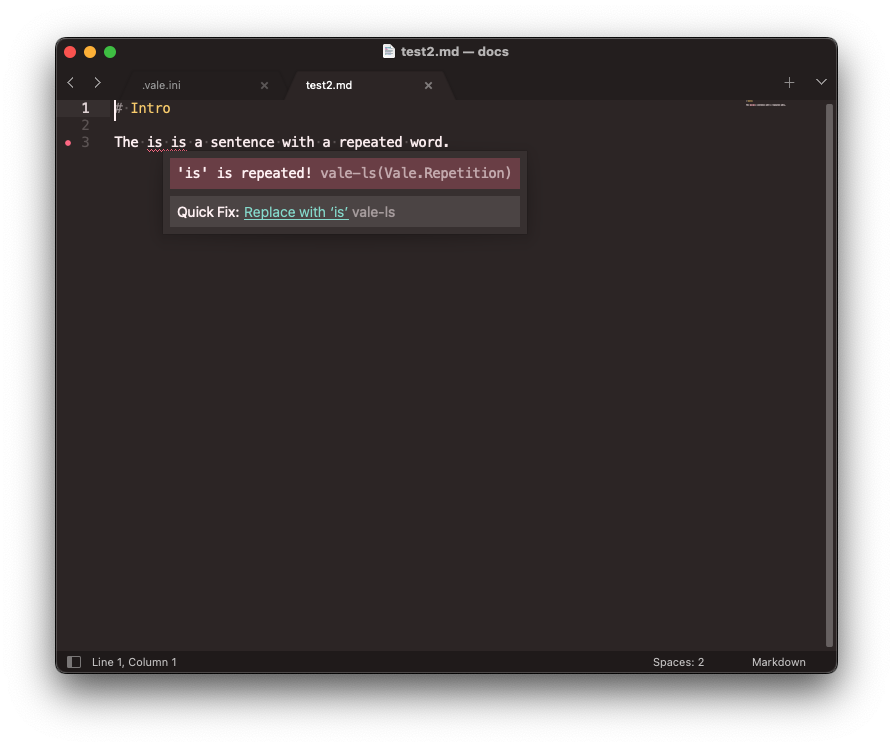Click the document icon in the title bar
The height and width of the screenshot is (747, 893).
pyautogui.click(x=389, y=52)
